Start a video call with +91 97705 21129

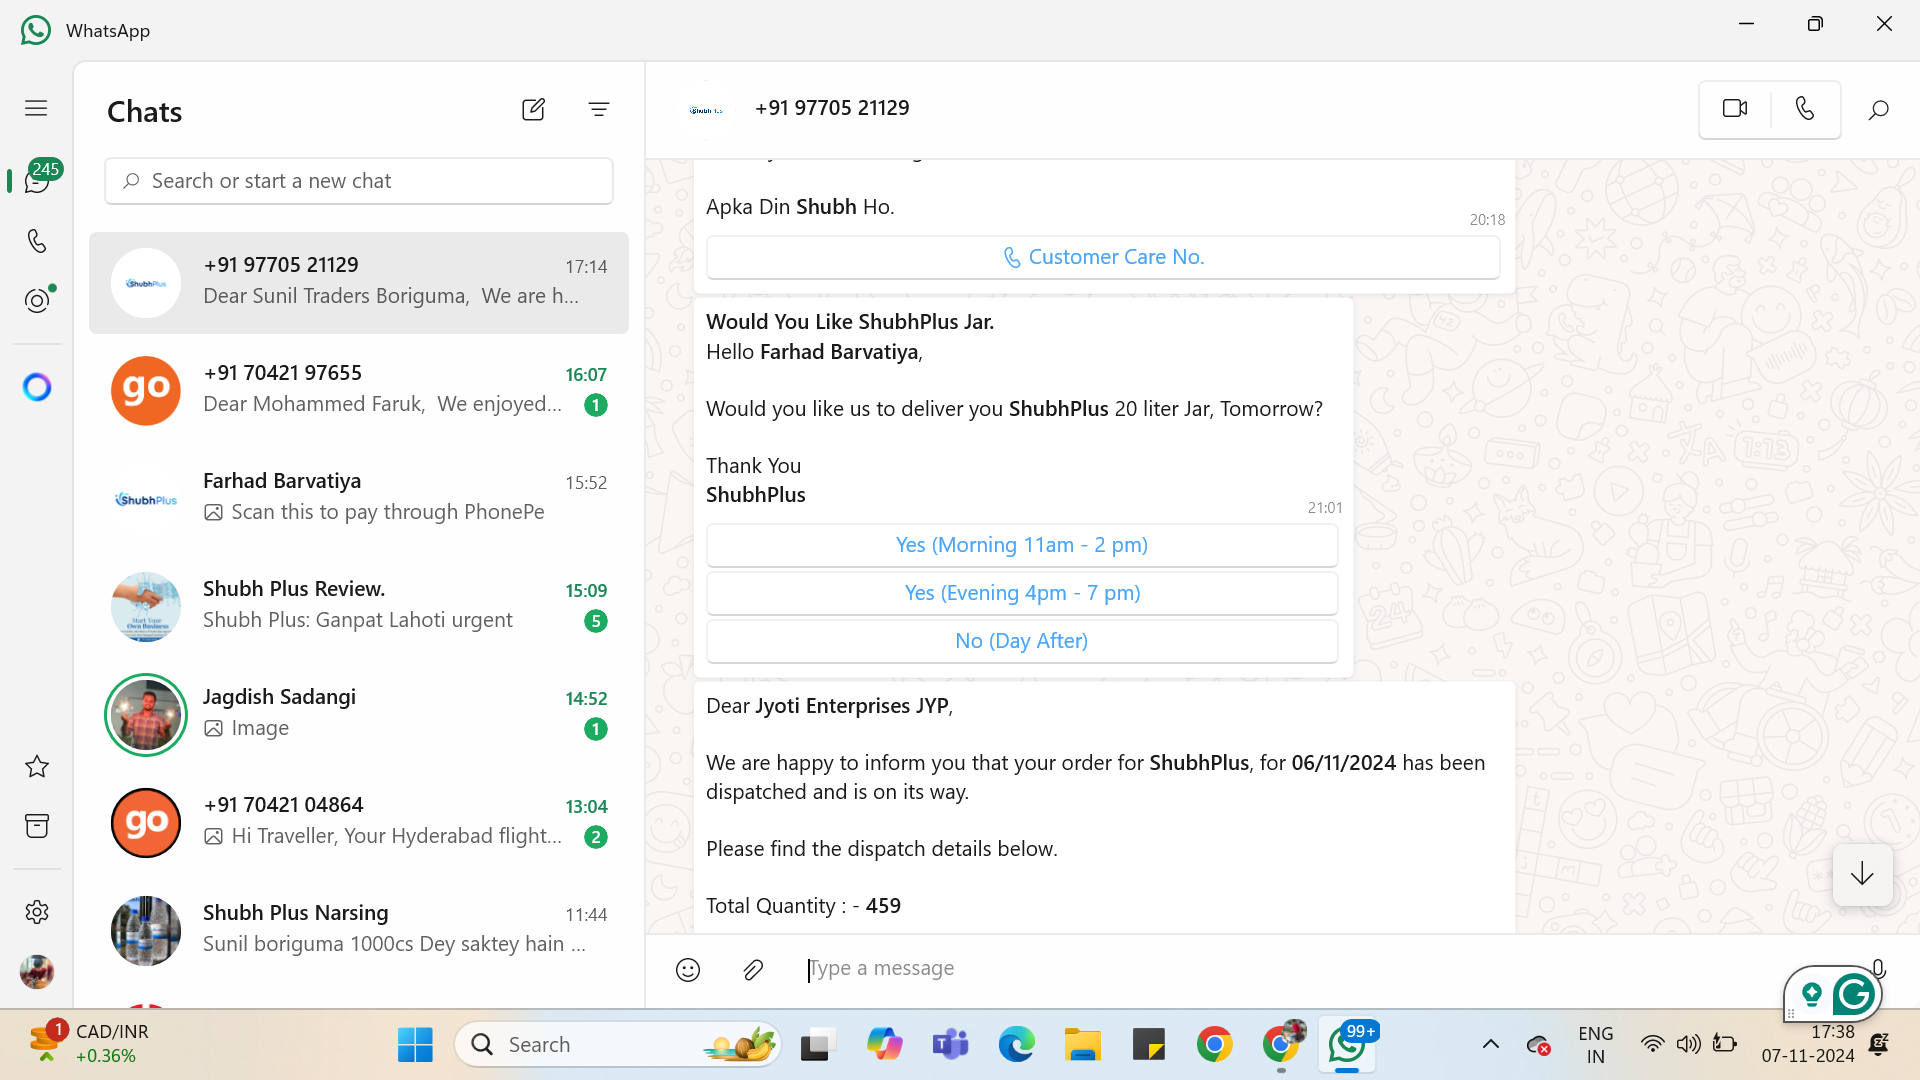click(x=1735, y=108)
